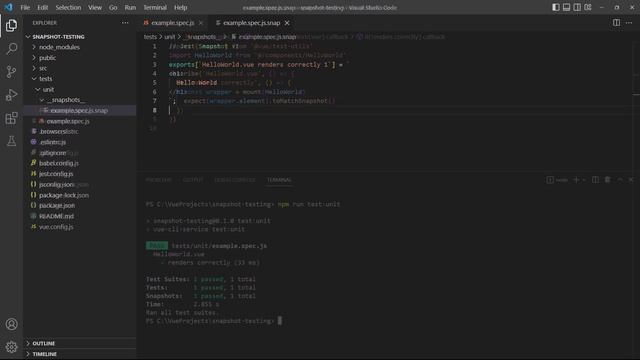
Task: Open the Source Control view
Action: click(11, 72)
